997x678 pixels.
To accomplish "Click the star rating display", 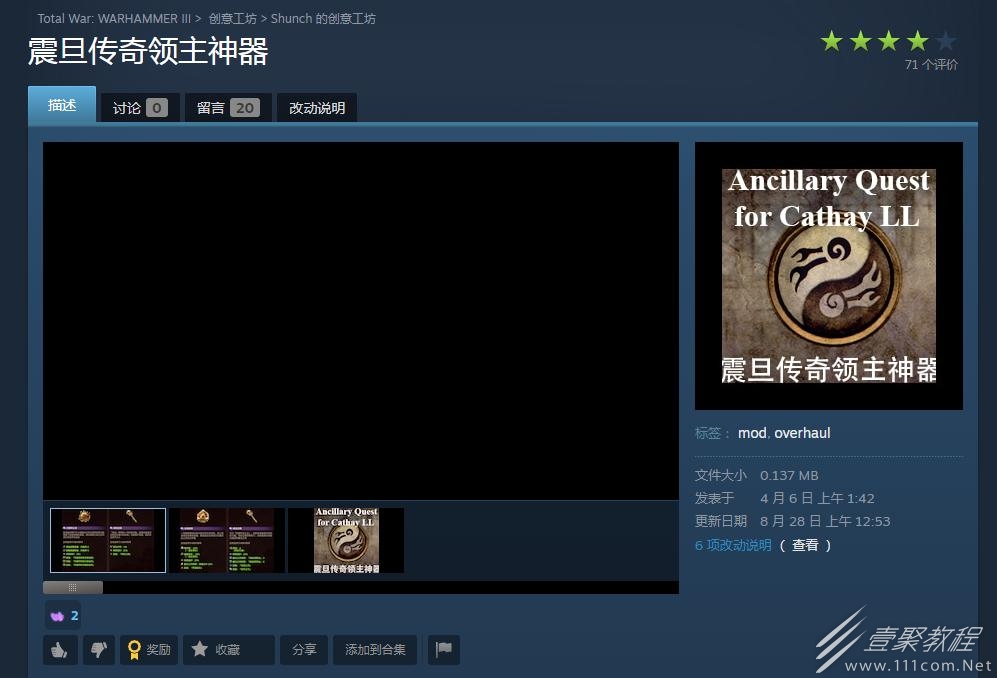I will pos(888,41).
